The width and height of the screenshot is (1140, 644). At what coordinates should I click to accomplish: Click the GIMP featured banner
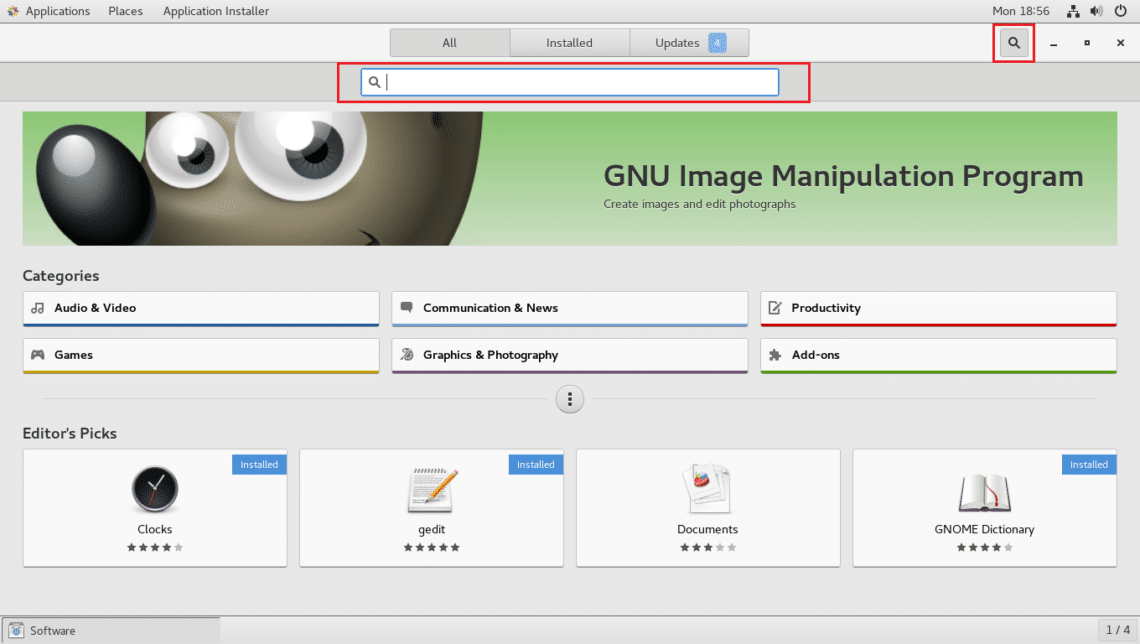coord(569,178)
